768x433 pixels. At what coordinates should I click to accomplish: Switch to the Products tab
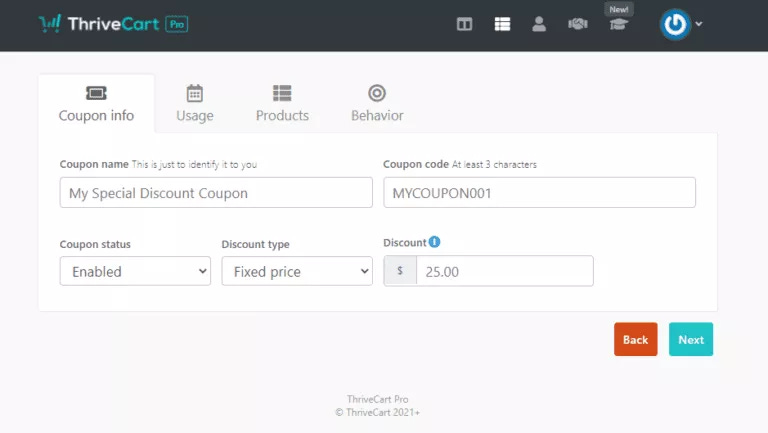tap(282, 103)
